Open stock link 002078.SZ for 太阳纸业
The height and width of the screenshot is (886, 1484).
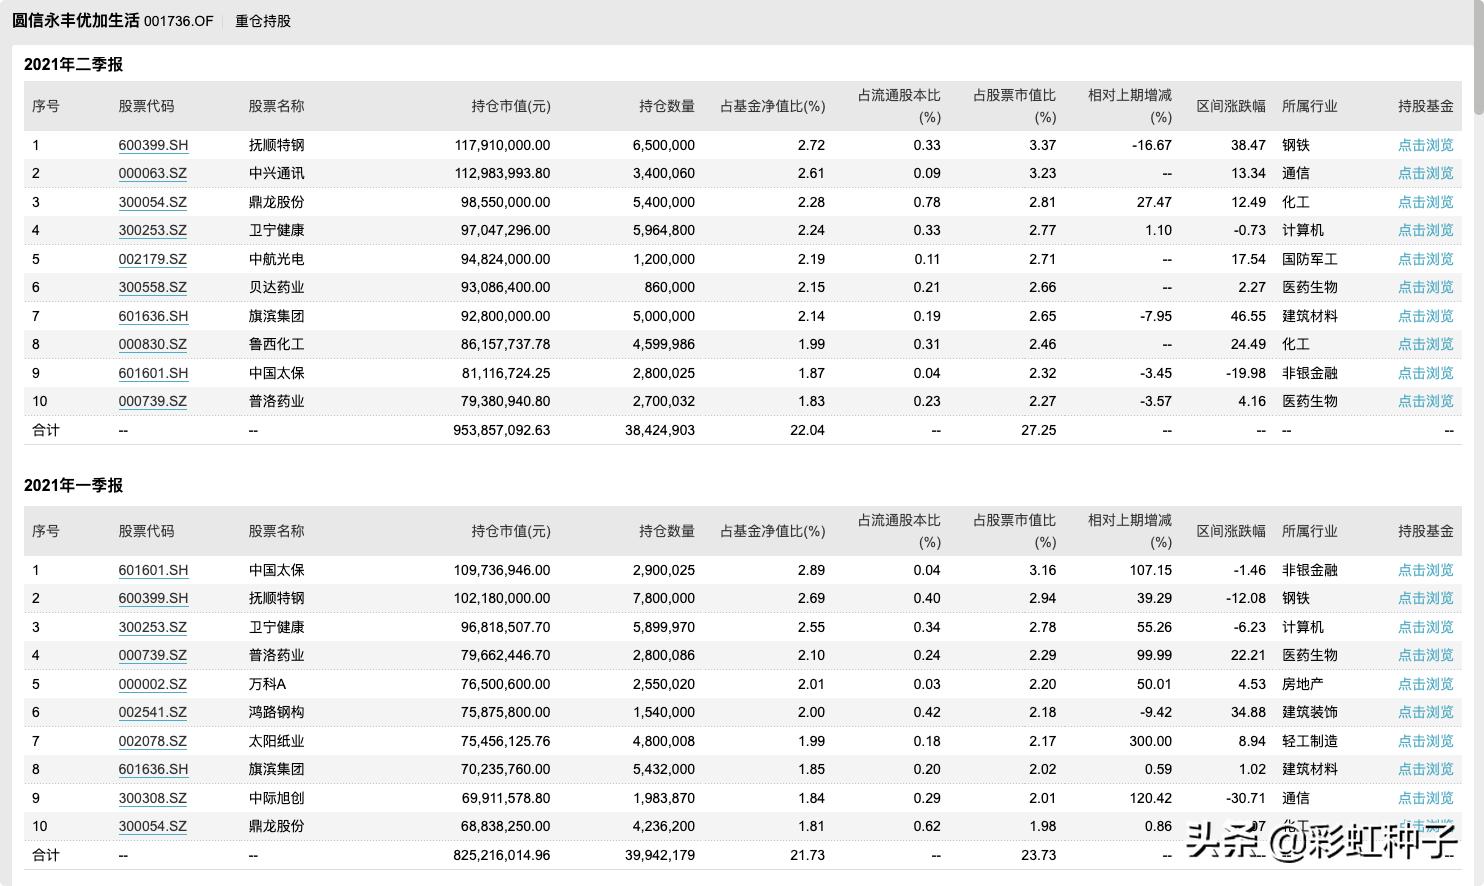tap(152, 741)
